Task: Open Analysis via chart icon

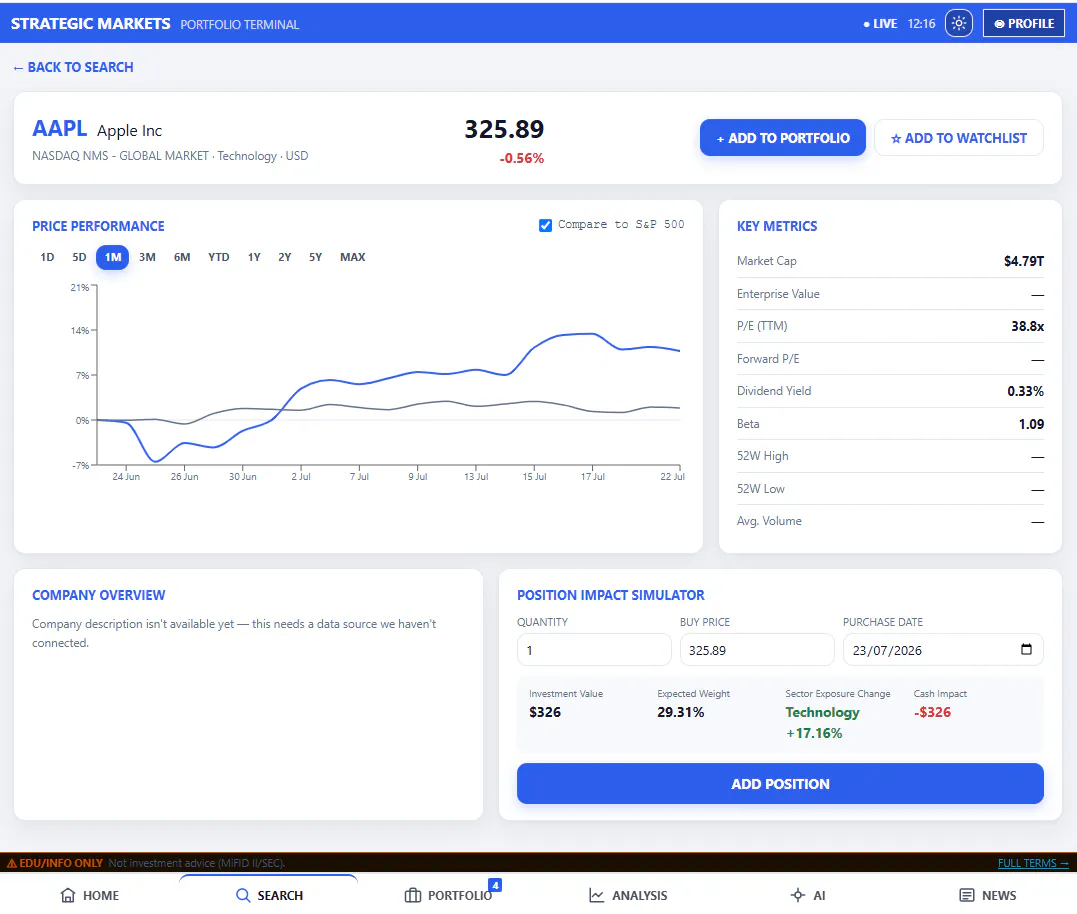Action: [x=596, y=895]
